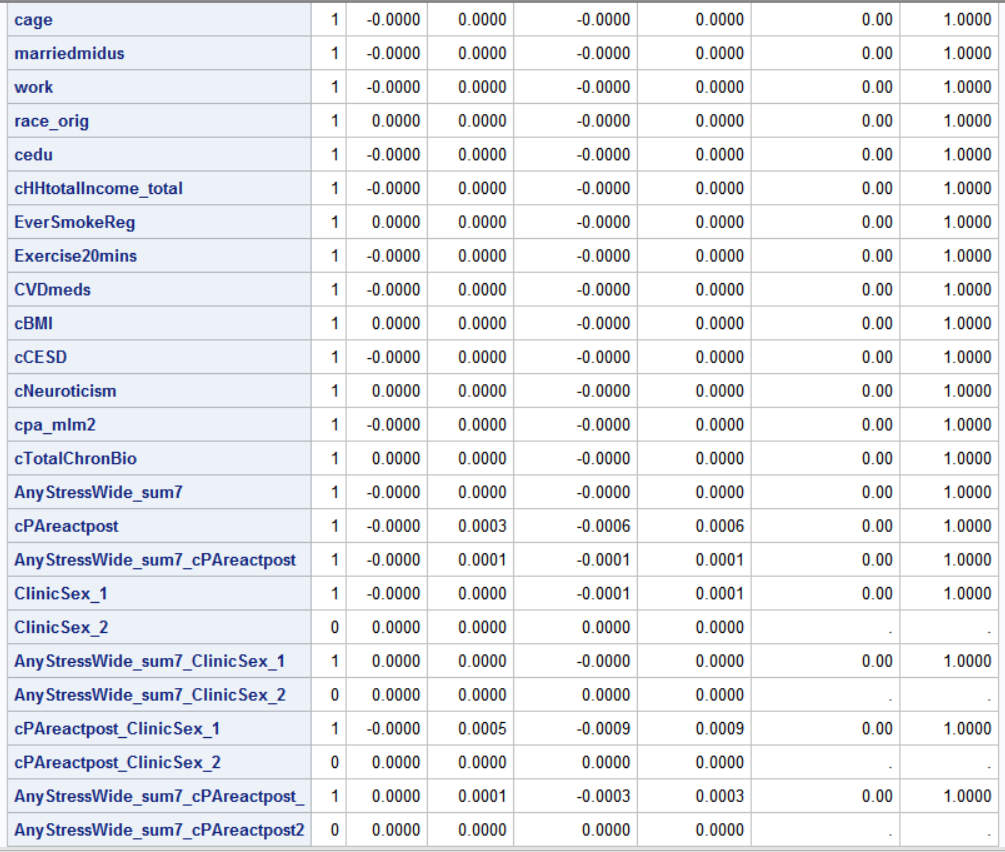Click the 0.0003 value in cPAreactpost row
1005x852 pixels.
482,526
